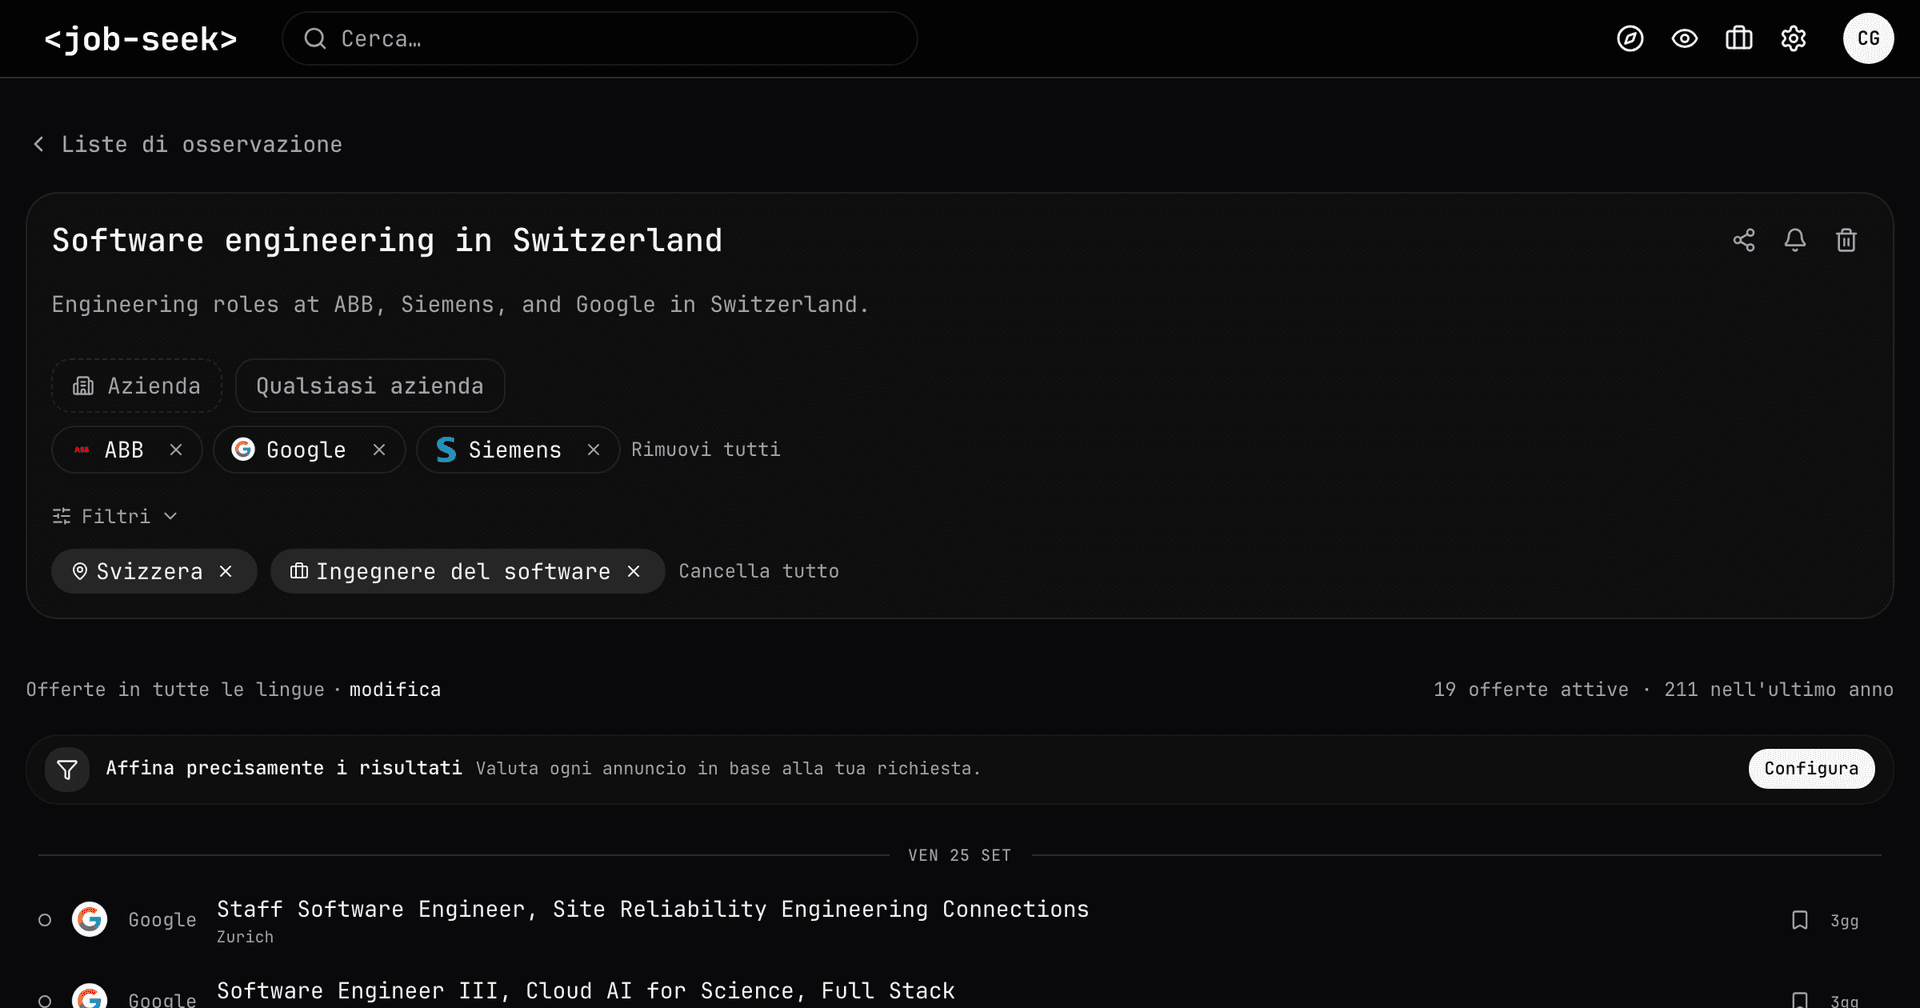Click the Siemens company chip label
Screen dimensions: 1920x1008
[515, 450]
